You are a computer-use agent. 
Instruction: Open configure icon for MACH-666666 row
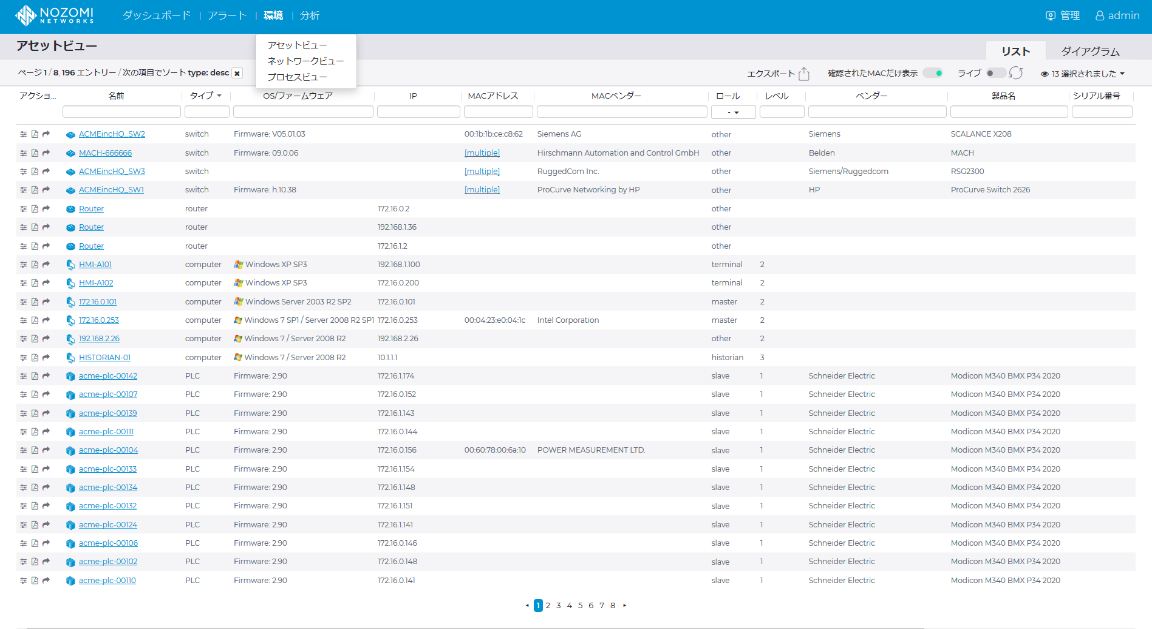coord(24,153)
